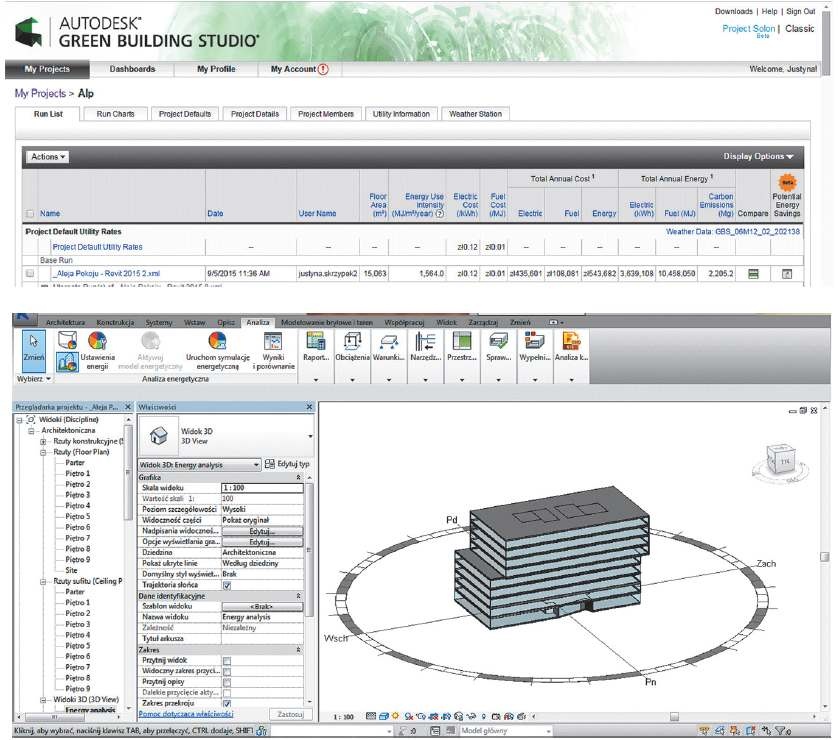Open the Actions dropdown
The image size is (838, 740).
[x=48, y=157]
